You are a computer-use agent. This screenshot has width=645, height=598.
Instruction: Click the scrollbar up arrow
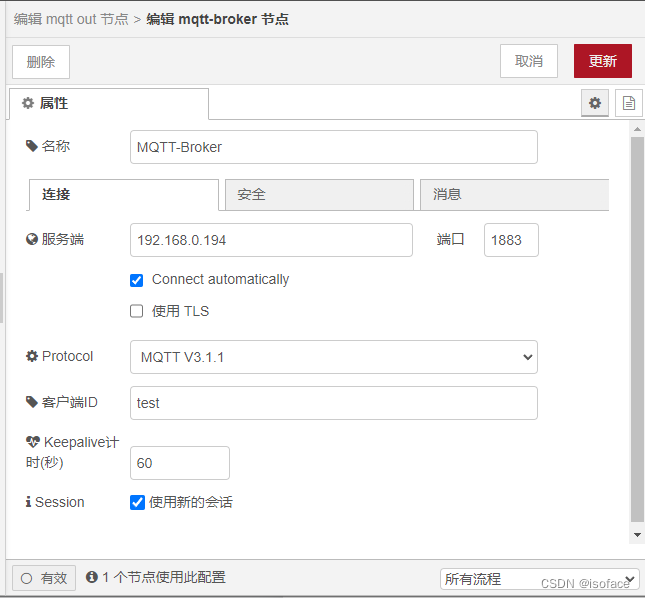(637, 129)
